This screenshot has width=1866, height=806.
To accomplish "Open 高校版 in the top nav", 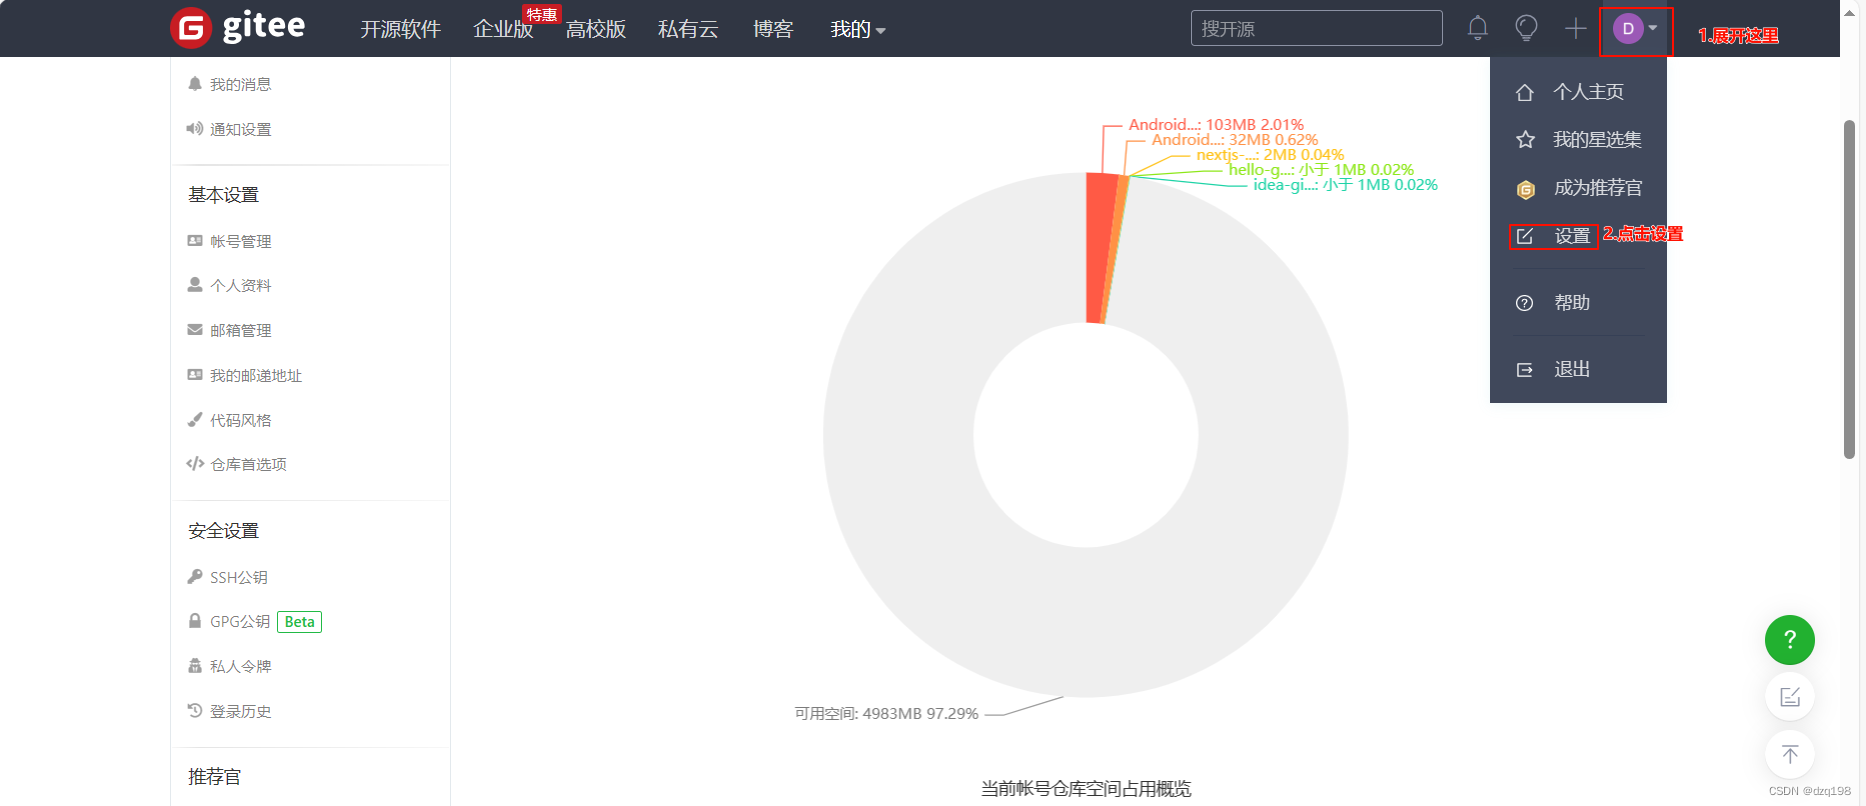I will (x=596, y=30).
